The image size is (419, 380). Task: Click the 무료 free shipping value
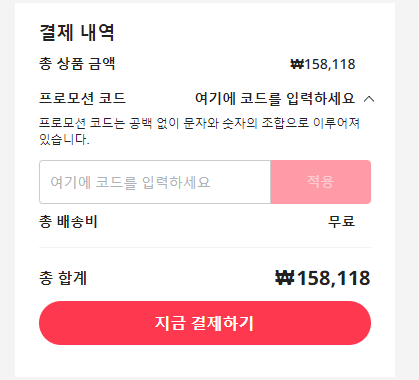(341, 222)
